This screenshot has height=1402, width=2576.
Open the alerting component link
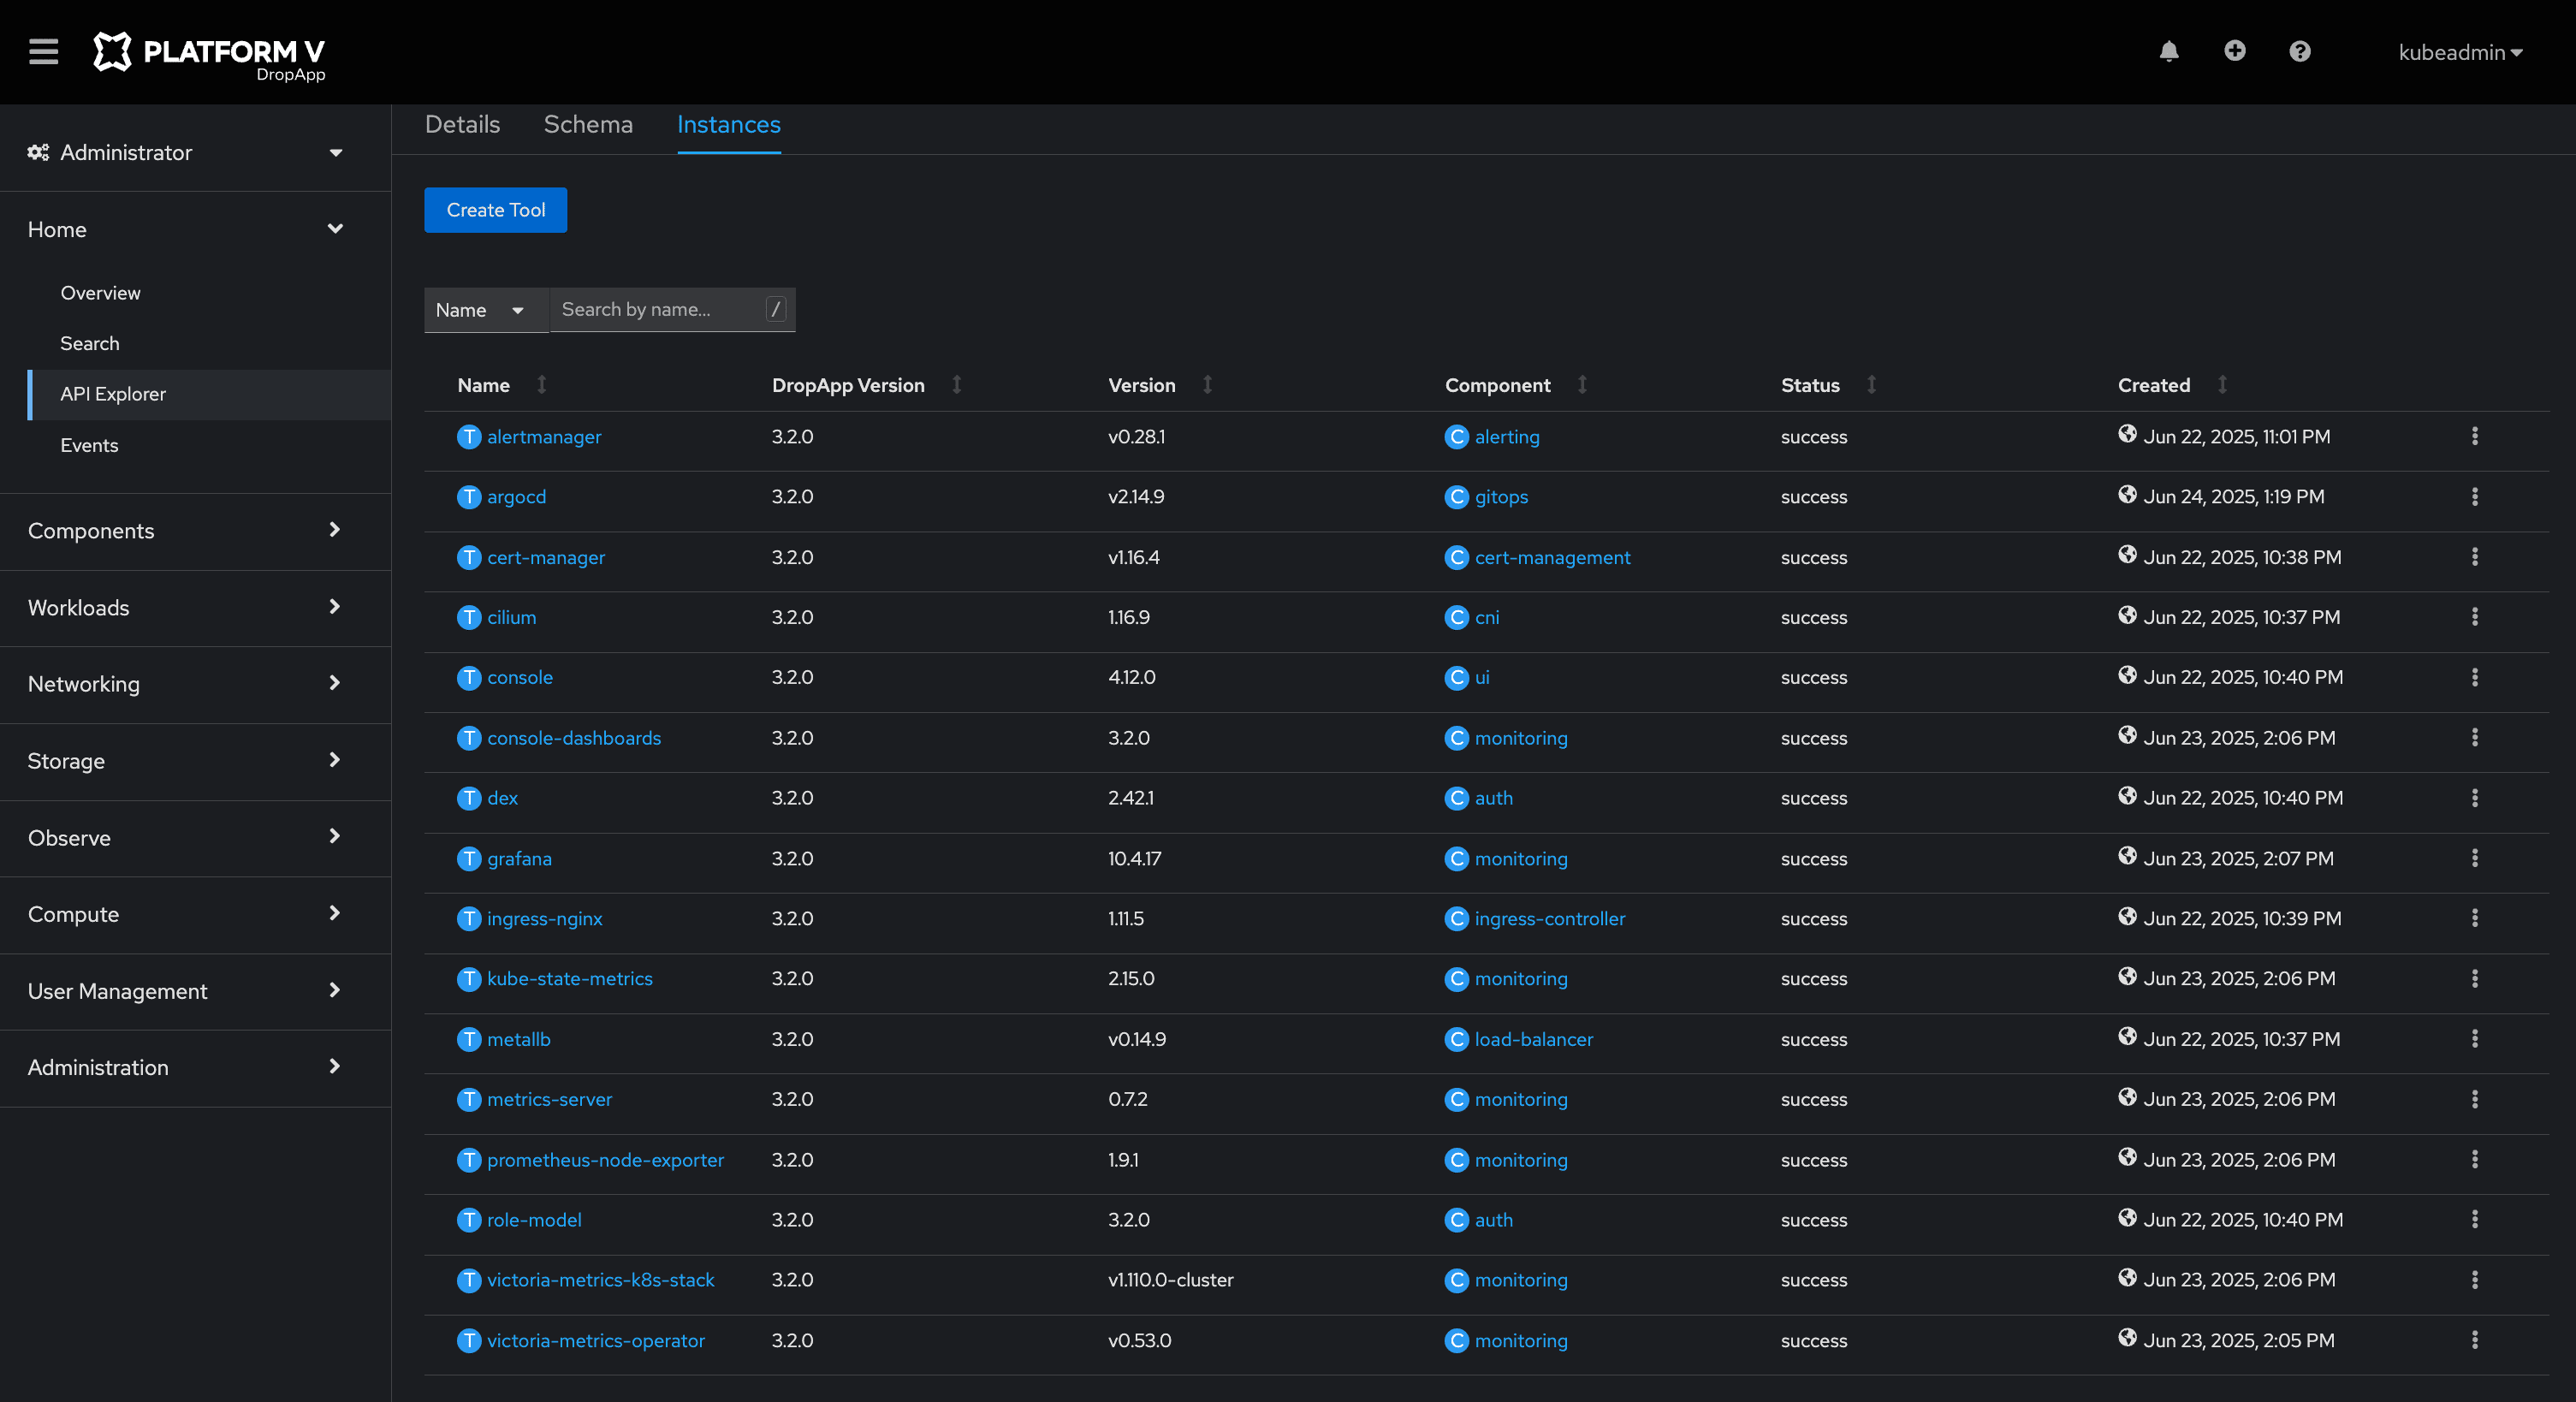[1507, 437]
